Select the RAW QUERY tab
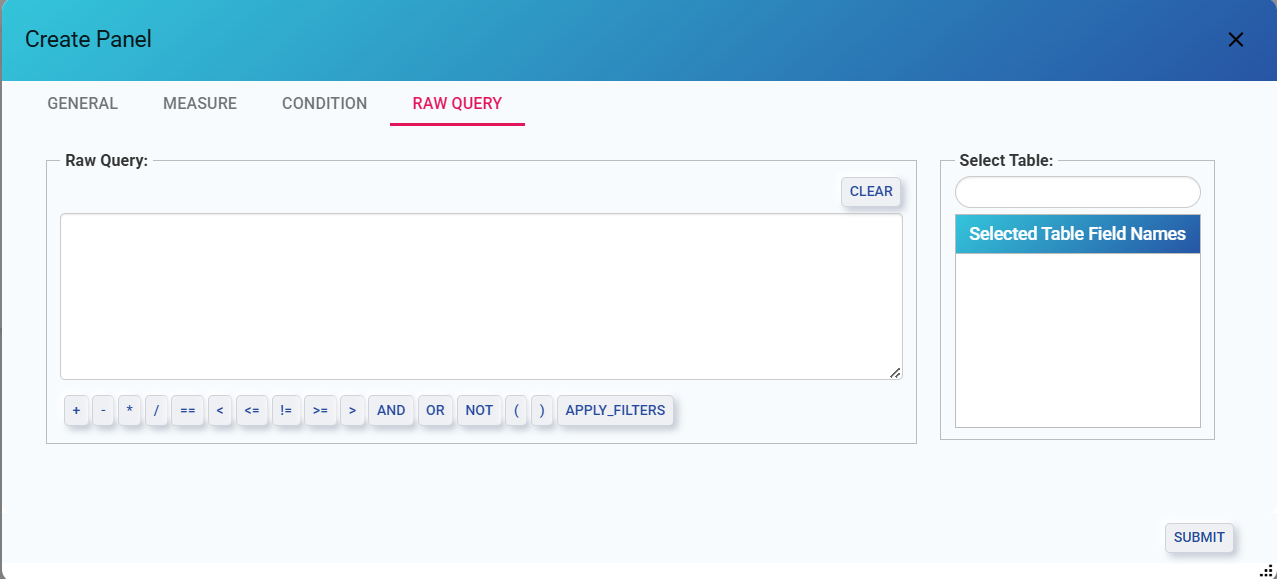 coord(457,103)
